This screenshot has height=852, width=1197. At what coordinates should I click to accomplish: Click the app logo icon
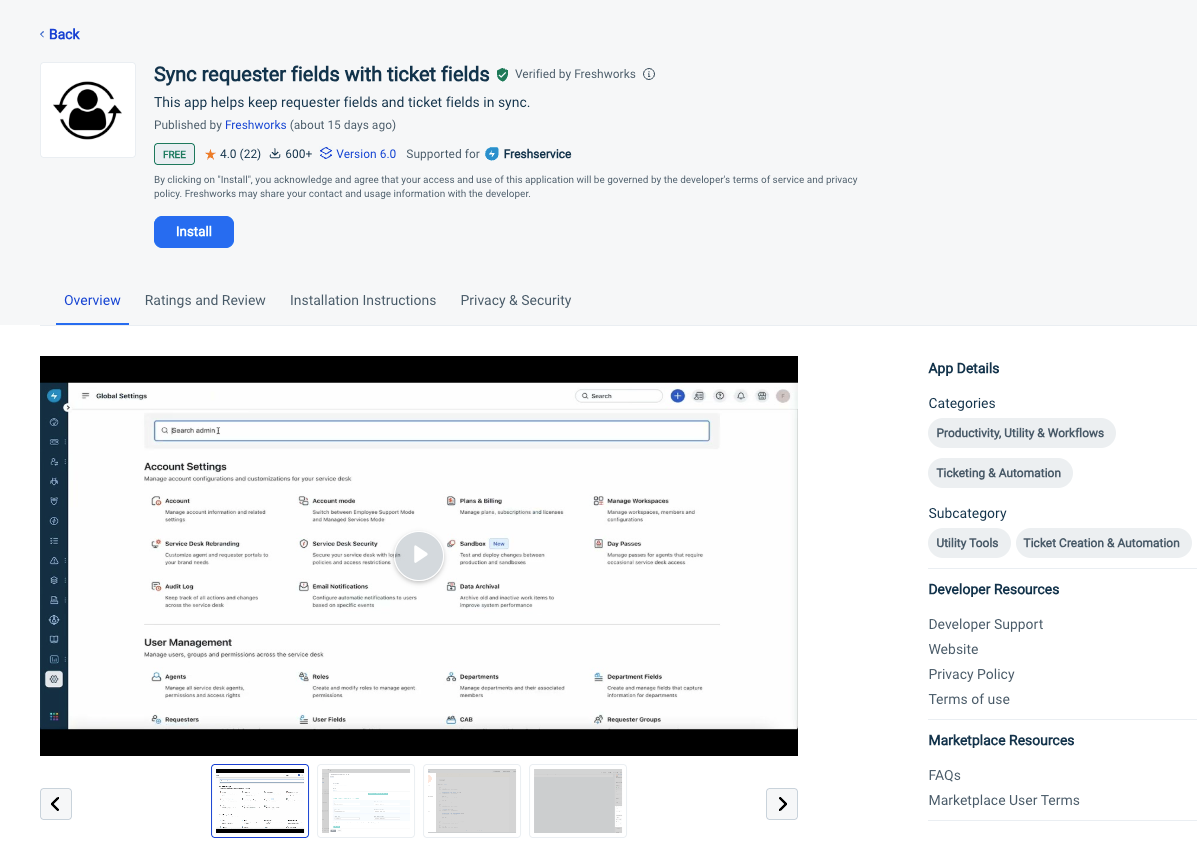[x=88, y=110]
